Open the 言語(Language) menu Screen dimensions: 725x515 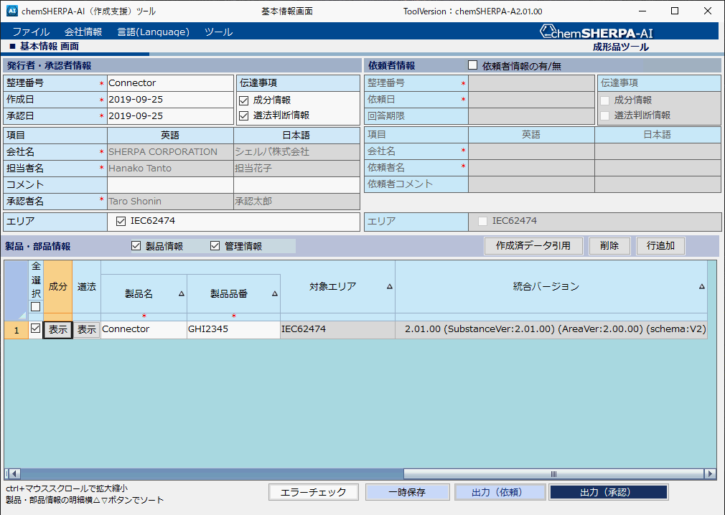point(152,32)
